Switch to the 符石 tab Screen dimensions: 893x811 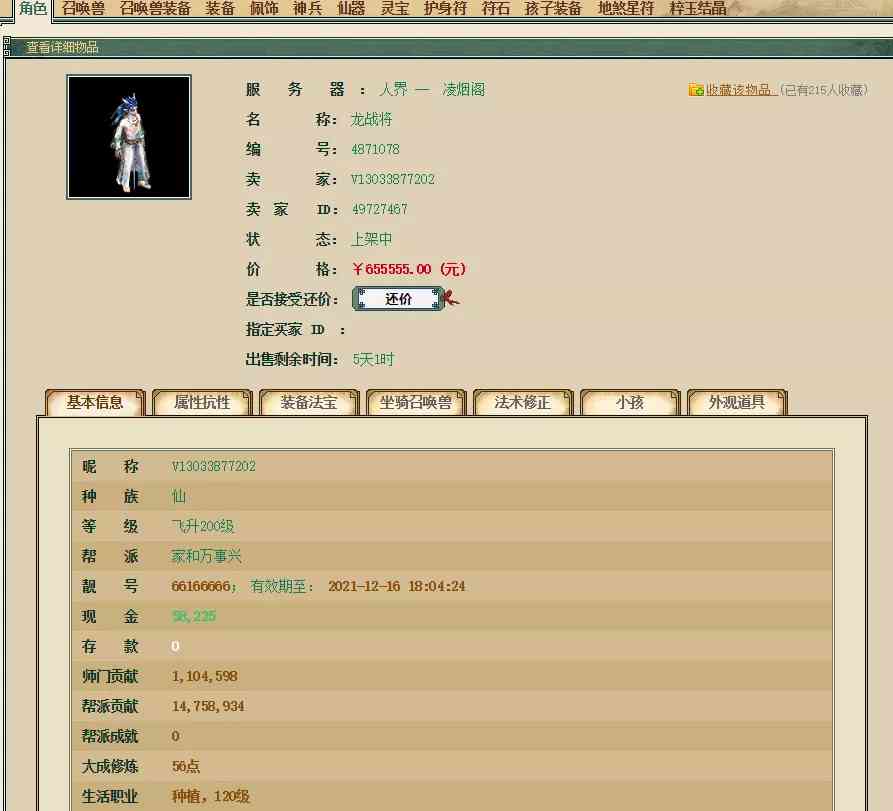496,9
